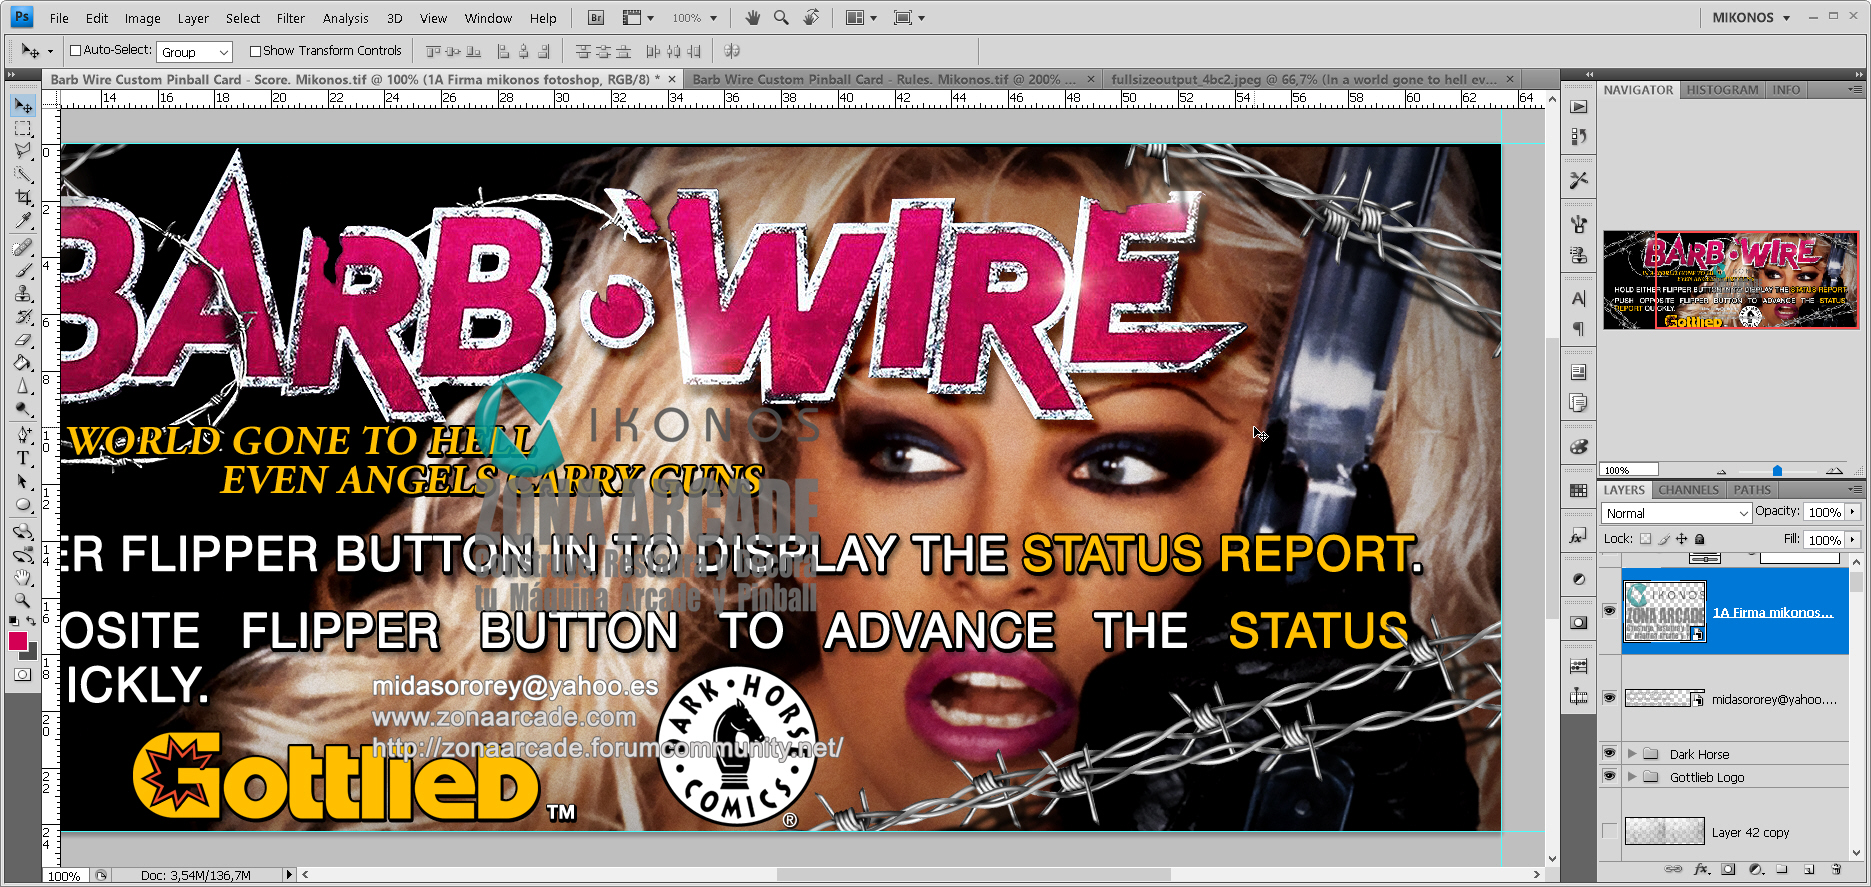Viewport: 1871px width, 887px height.
Task: Select the Eraser tool
Action: click(x=22, y=340)
